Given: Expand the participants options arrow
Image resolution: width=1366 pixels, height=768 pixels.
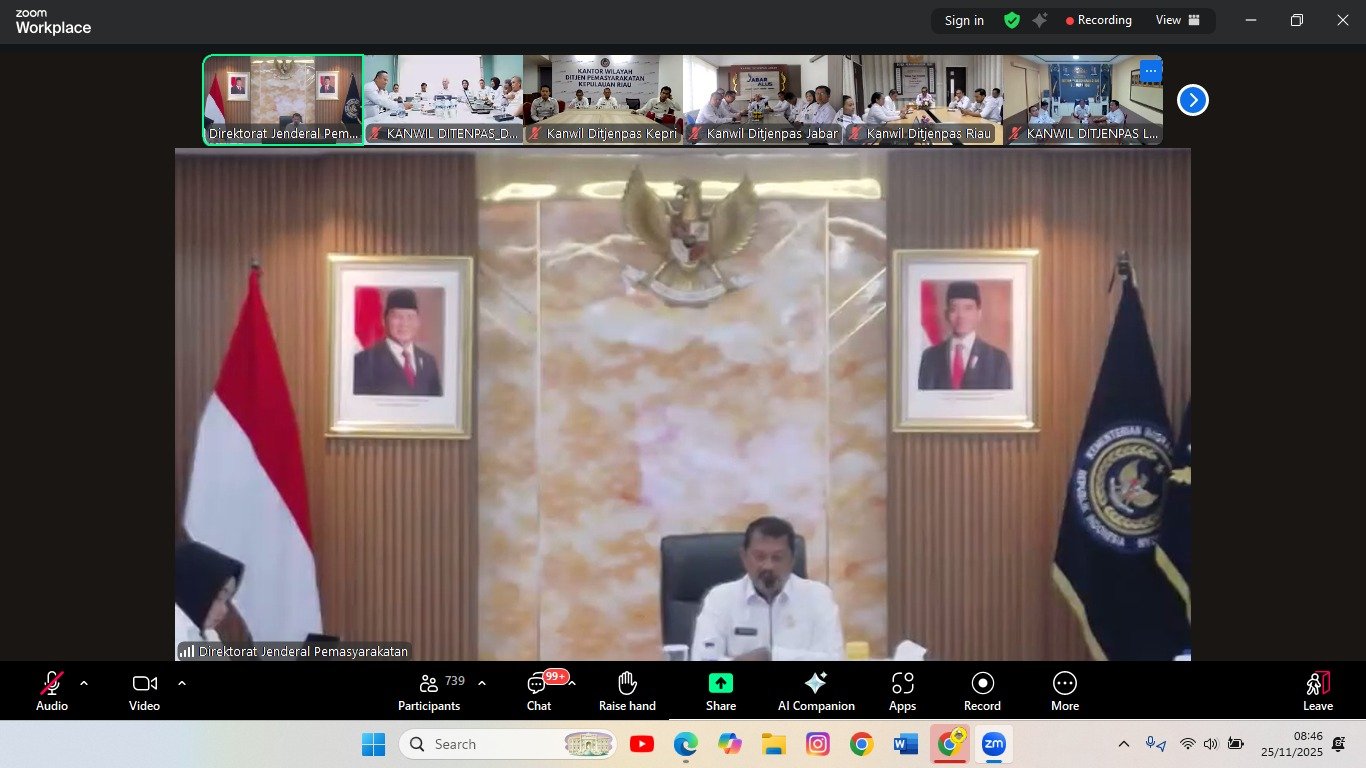Looking at the screenshot, I should [x=482, y=683].
